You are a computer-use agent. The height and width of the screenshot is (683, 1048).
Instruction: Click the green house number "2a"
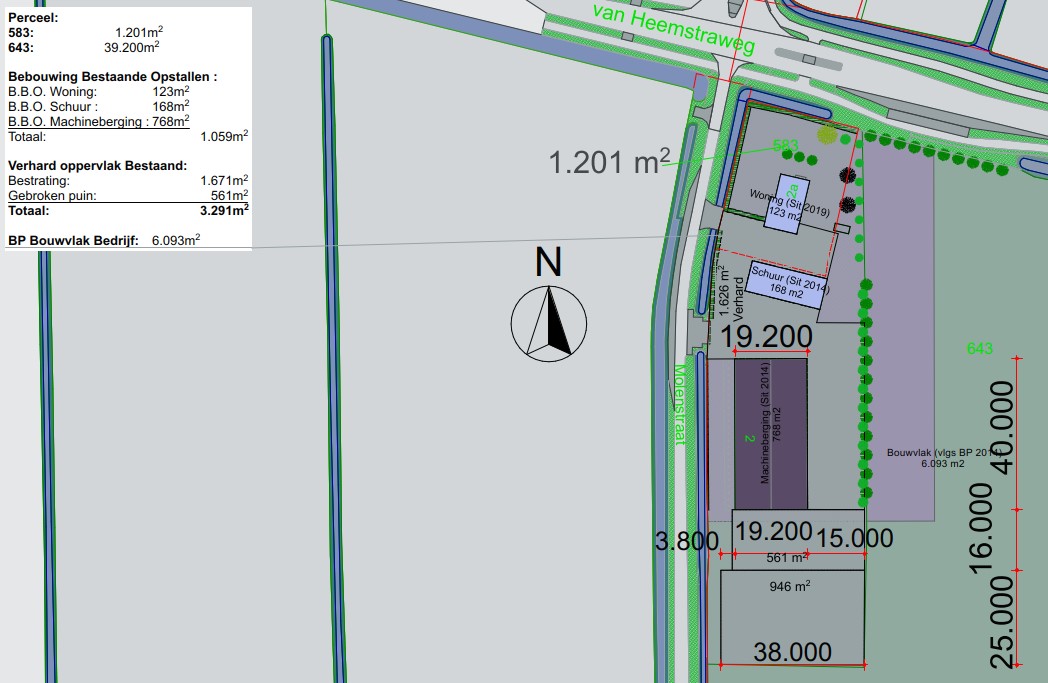pyautogui.click(x=793, y=192)
